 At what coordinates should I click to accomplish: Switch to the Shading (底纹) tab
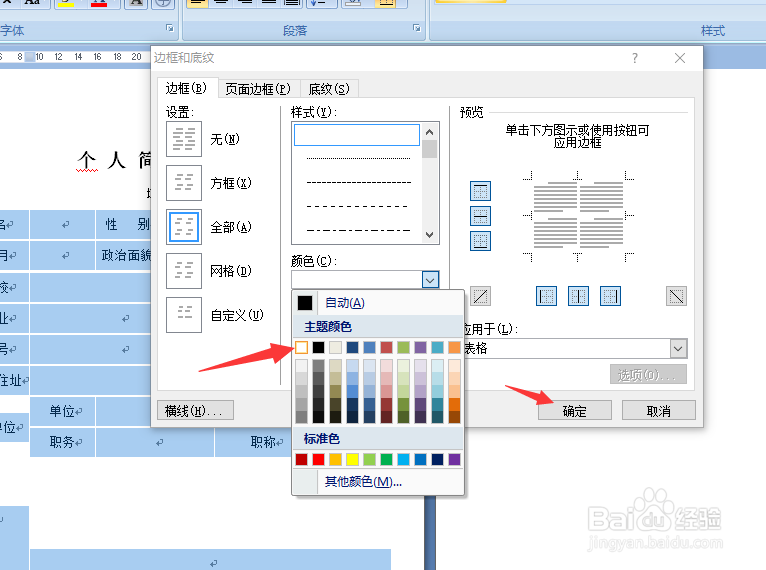[x=329, y=89]
